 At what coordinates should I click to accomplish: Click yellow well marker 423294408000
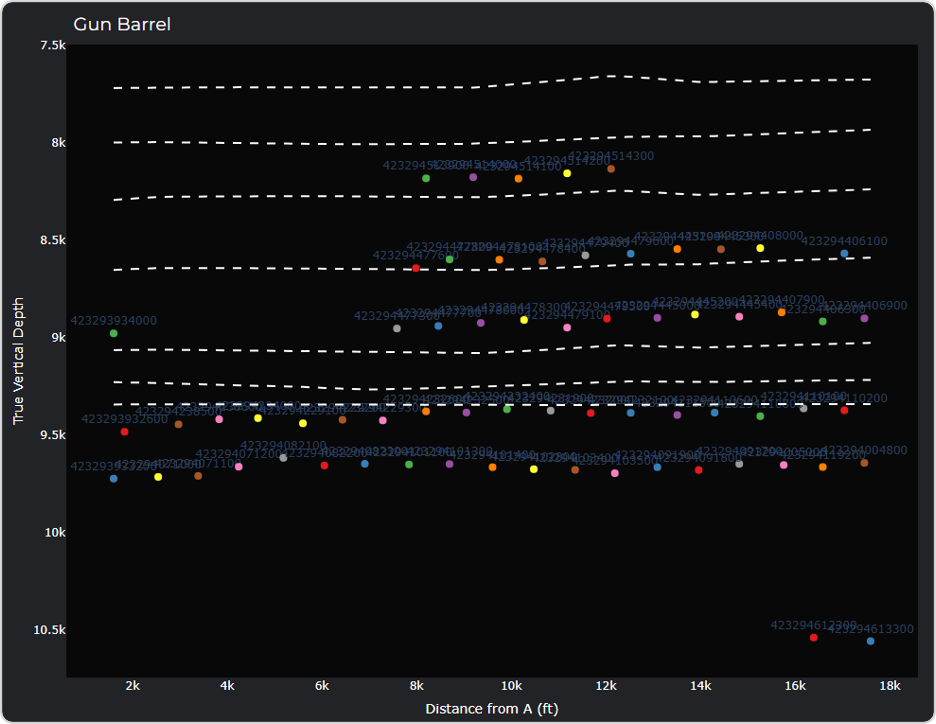click(760, 248)
